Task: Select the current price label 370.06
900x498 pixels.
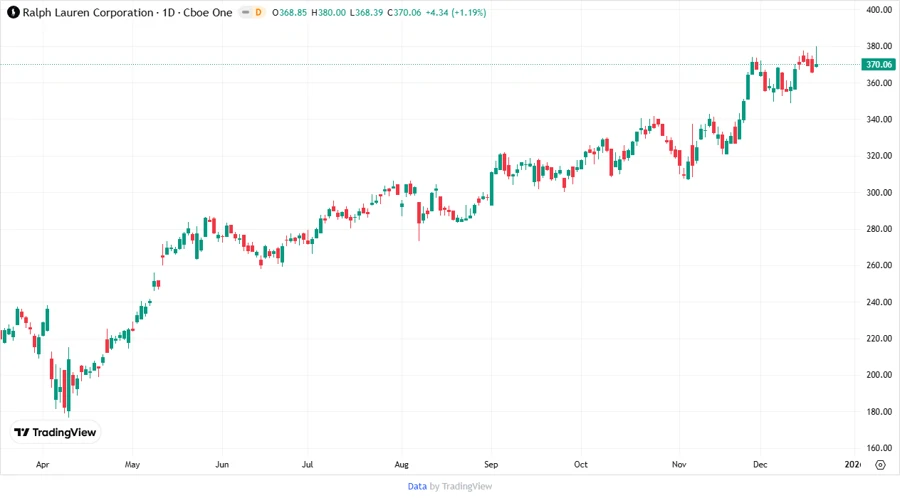Action: tap(879, 64)
